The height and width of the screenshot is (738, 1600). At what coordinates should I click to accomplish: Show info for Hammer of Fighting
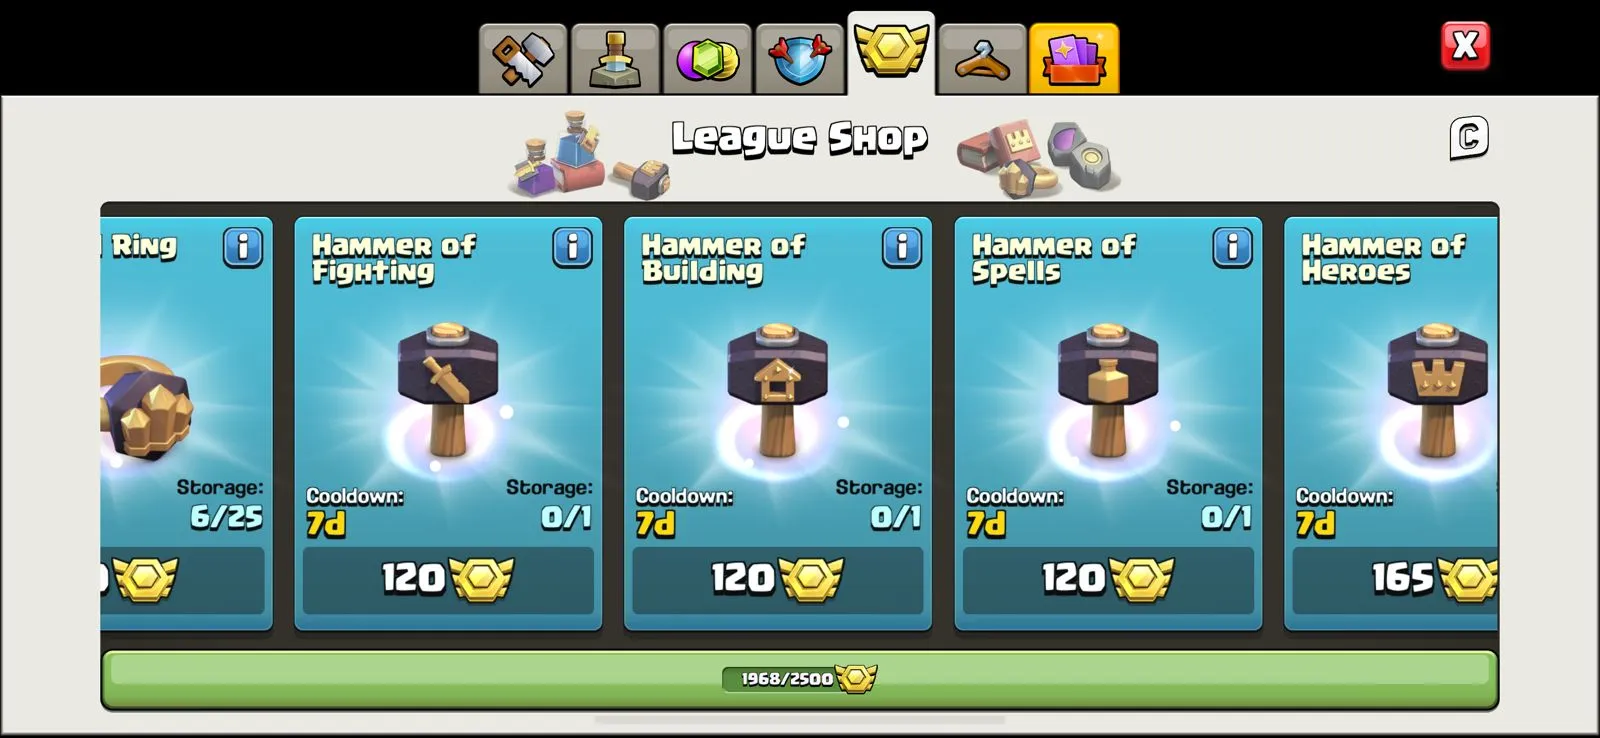[x=572, y=247]
